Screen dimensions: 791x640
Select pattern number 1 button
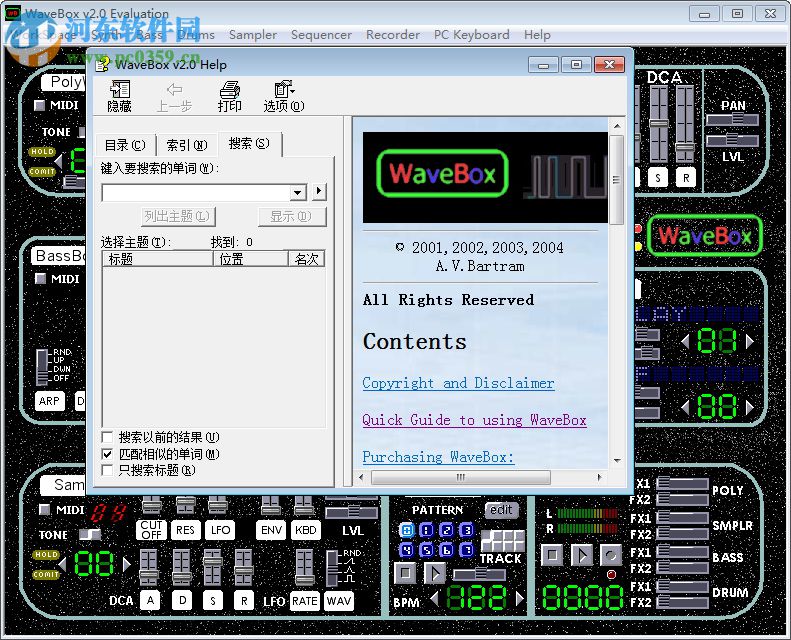tap(427, 530)
